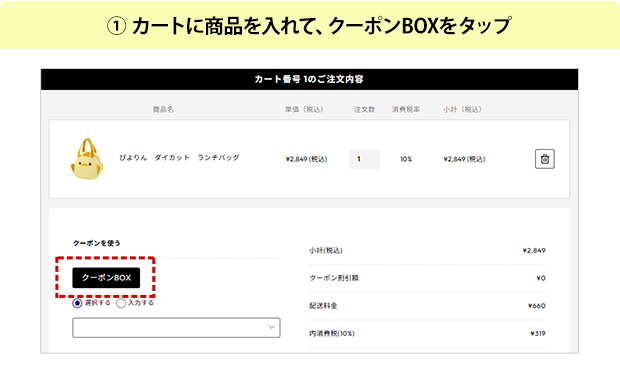Screen dimensions: 620x374
Task: Click the 小計（税込） column header
Action: (462, 110)
